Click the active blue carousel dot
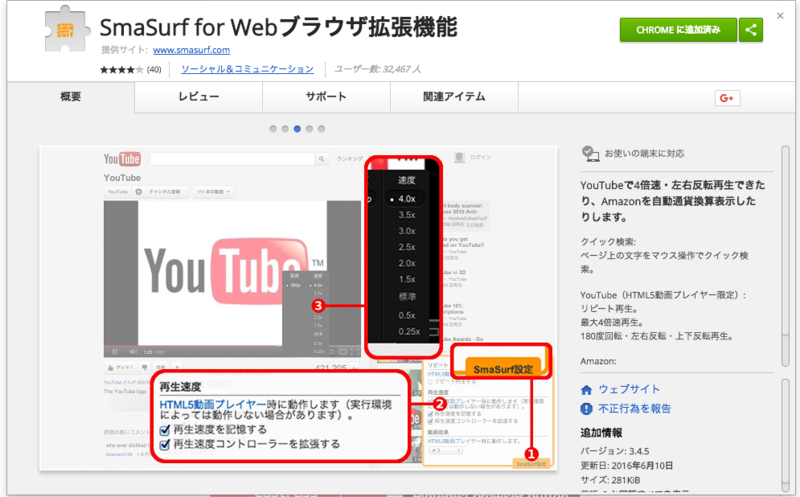800x497 pixels. (x=297, y=129)
